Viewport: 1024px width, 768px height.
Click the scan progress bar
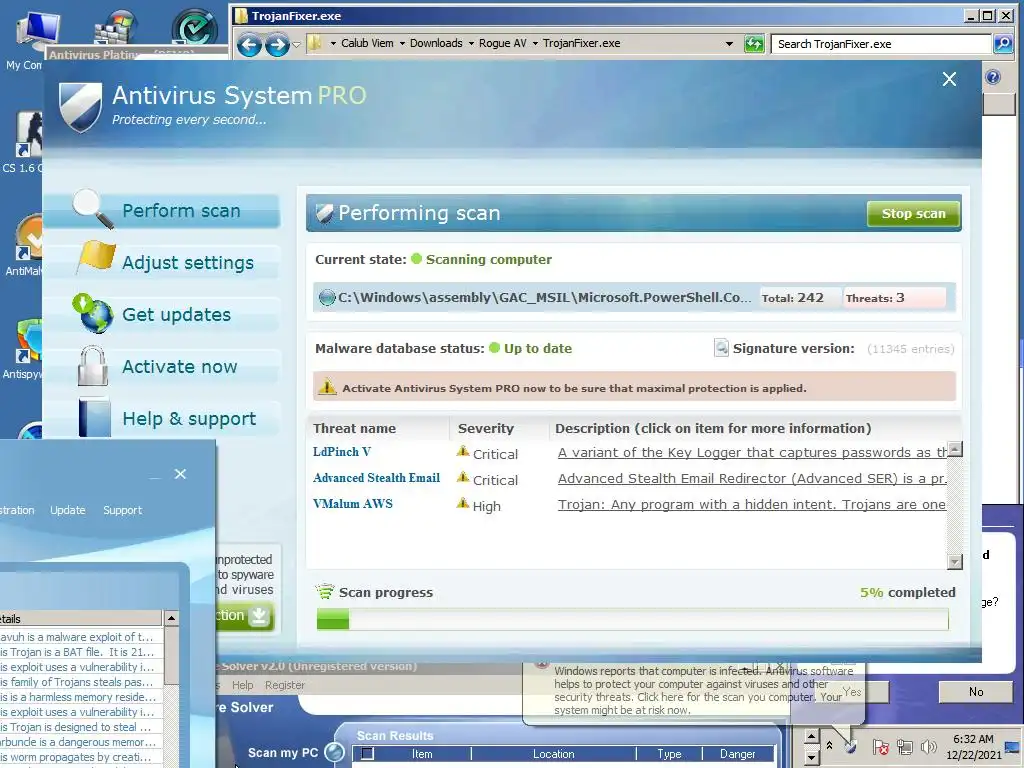click(x=632, y=619)
